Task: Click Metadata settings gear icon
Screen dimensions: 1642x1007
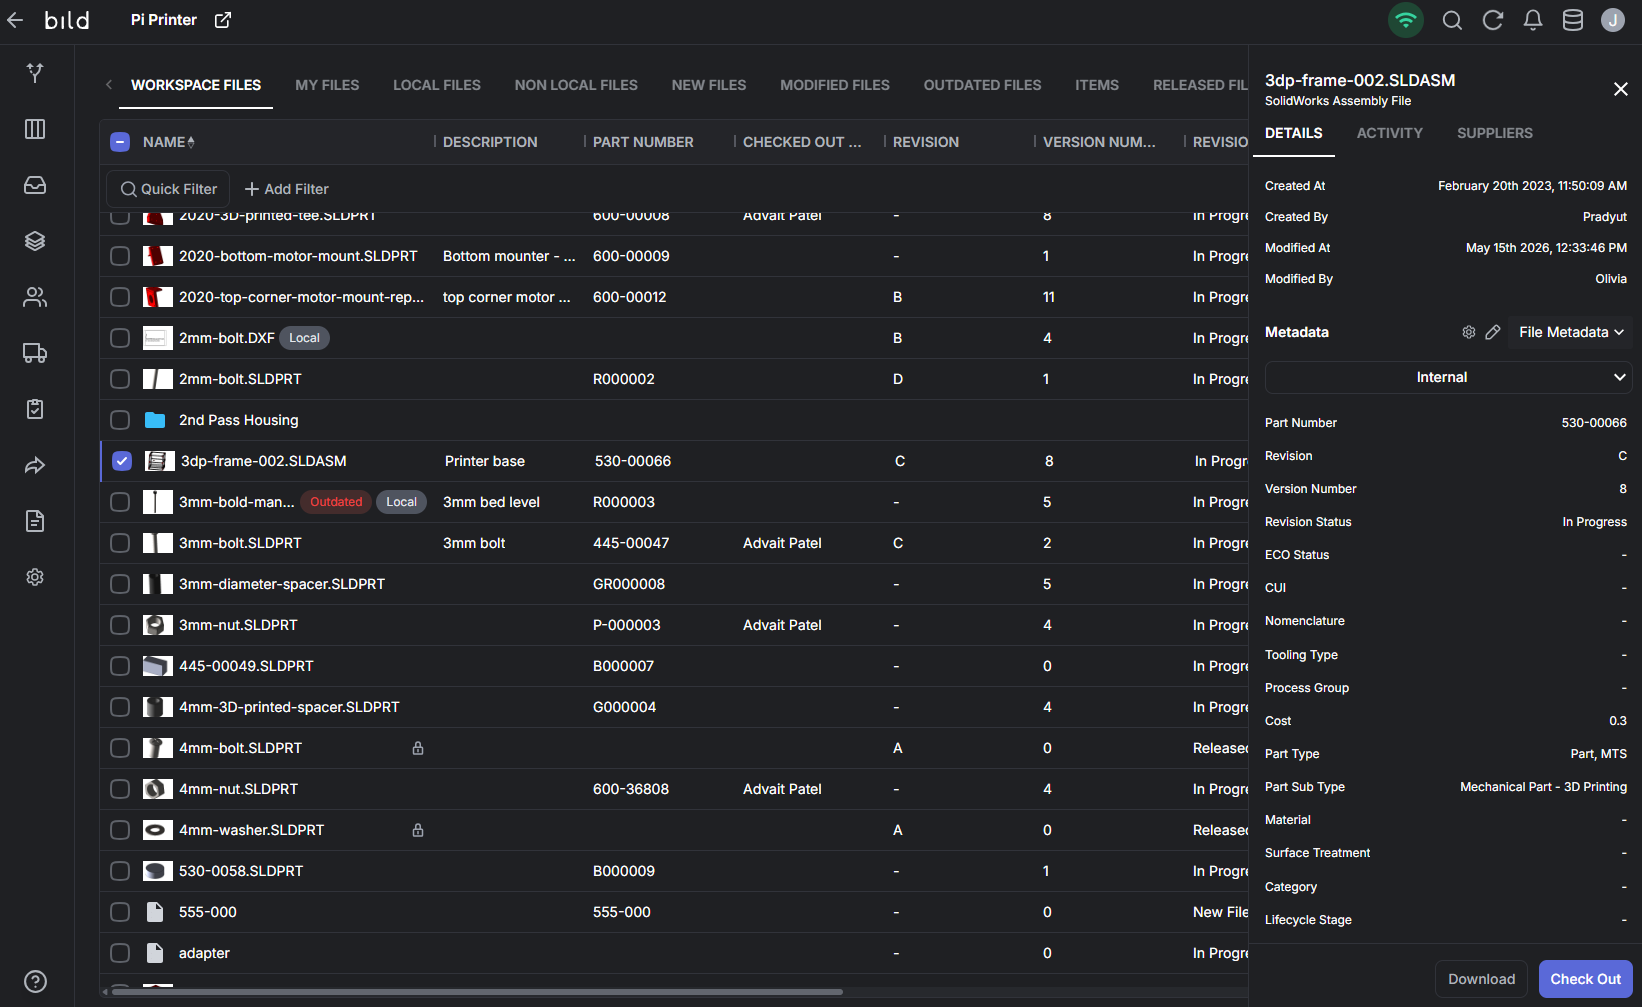Action: coord(1469,332)
